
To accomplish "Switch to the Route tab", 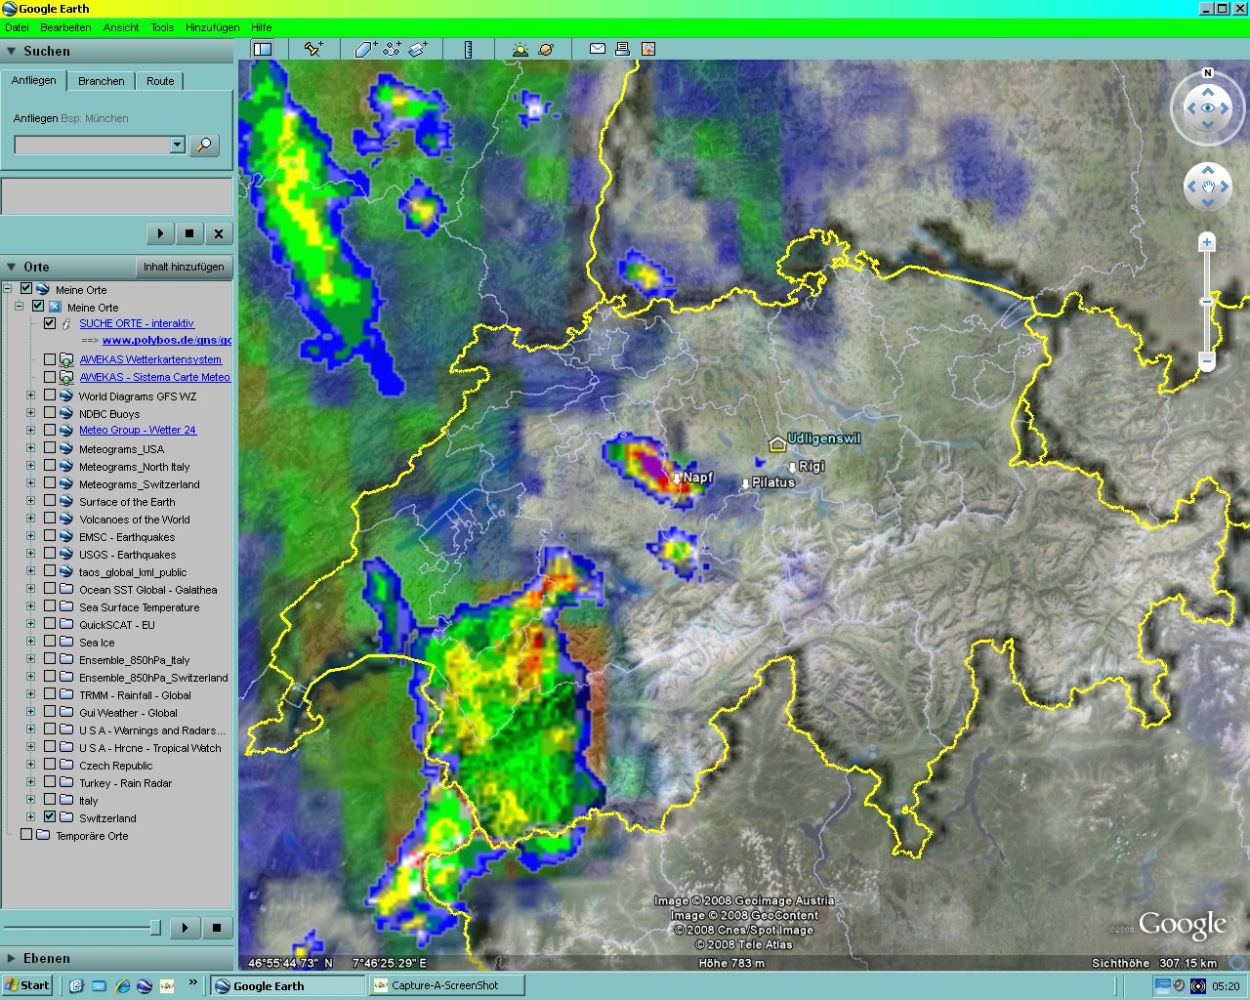I will pyautogui.click(x=160, y=81).
